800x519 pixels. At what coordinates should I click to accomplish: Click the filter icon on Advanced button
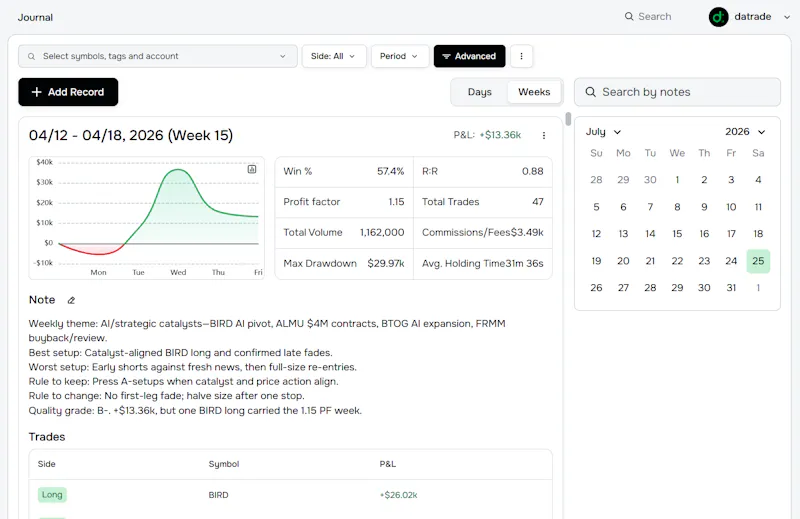click(446, 56)
